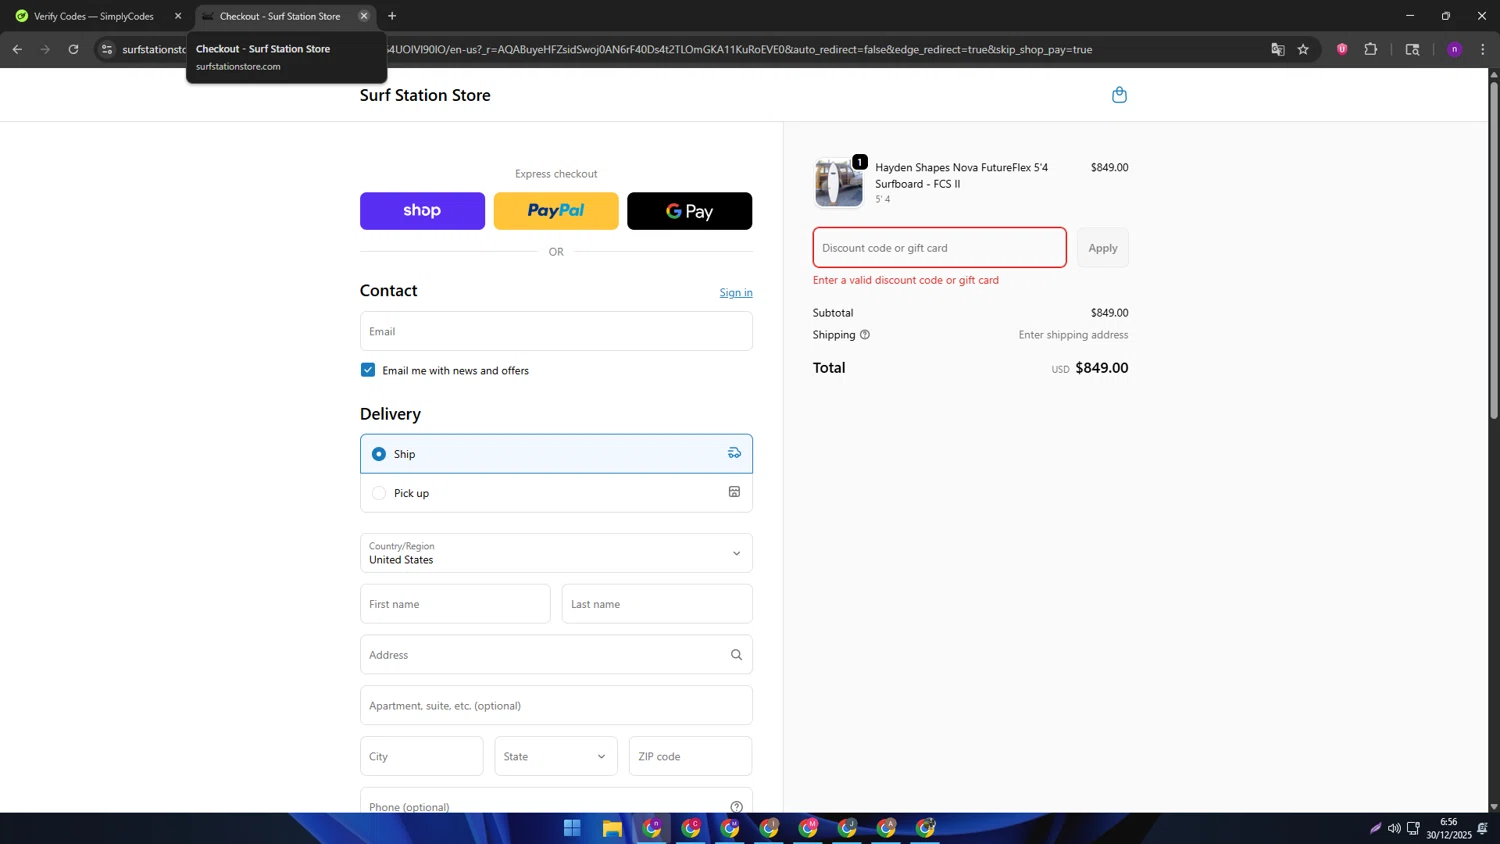This screenshot has width=1500, height=844.
Task: Click the Google Translate icon in address bar
Action: (x=1277, y=49)
